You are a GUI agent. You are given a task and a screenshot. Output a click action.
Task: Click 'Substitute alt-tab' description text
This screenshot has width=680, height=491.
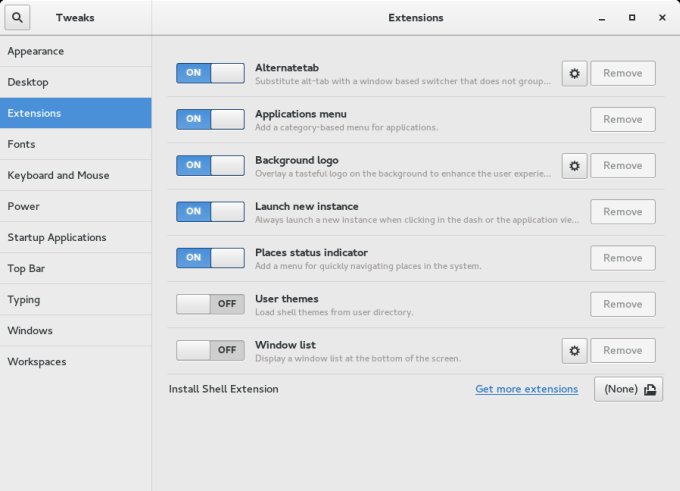403,81
